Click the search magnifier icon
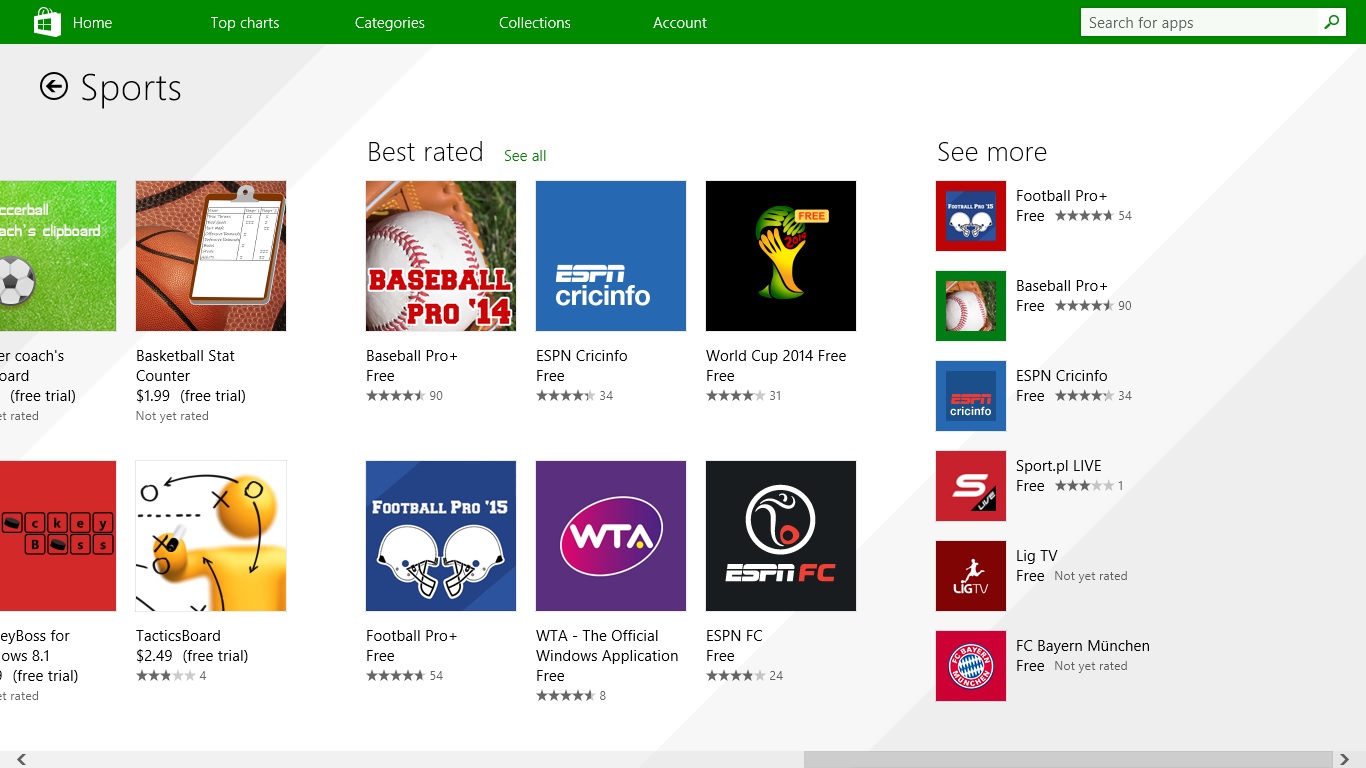Image resolution: width=1366 pixels, height=768 pixels. click(x=1331, y=22)
